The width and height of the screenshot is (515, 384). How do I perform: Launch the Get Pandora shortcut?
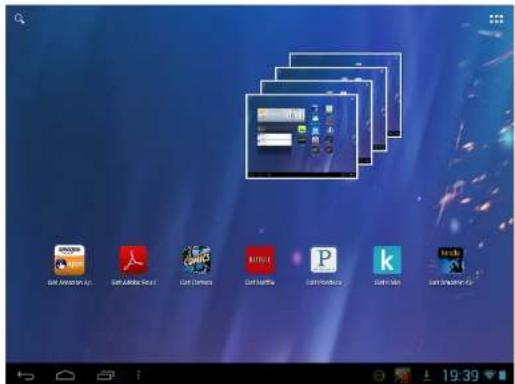pos(324,265)
